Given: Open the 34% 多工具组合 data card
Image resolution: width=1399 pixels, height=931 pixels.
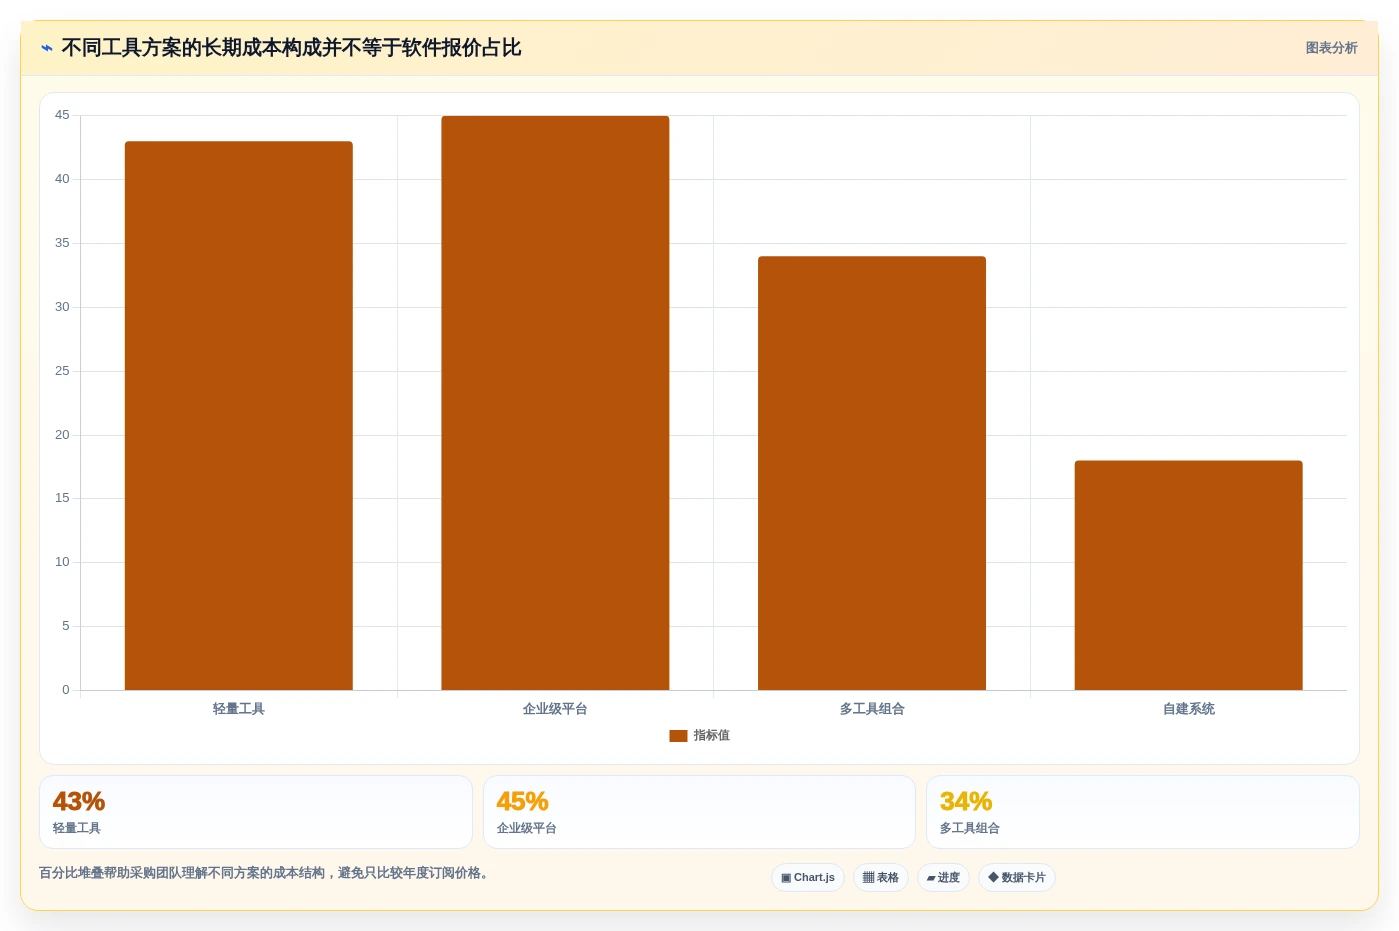Looking at the screenshot, I should (1143, 812).
